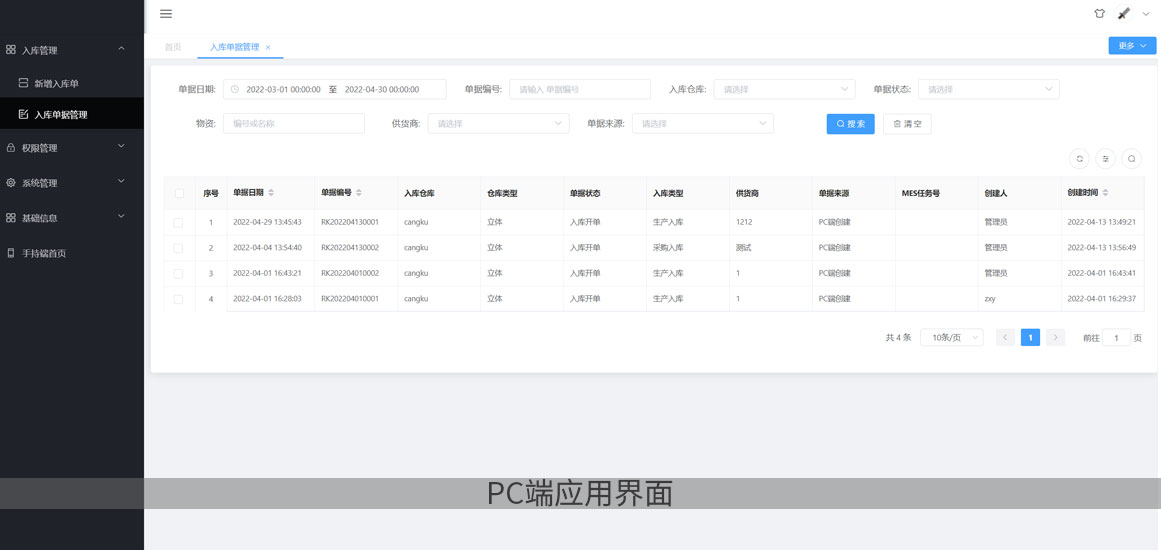The width and height of the screenshot is (1161, 550).
Task: Open the column settings icon
Action: [x=1105, y=159]
